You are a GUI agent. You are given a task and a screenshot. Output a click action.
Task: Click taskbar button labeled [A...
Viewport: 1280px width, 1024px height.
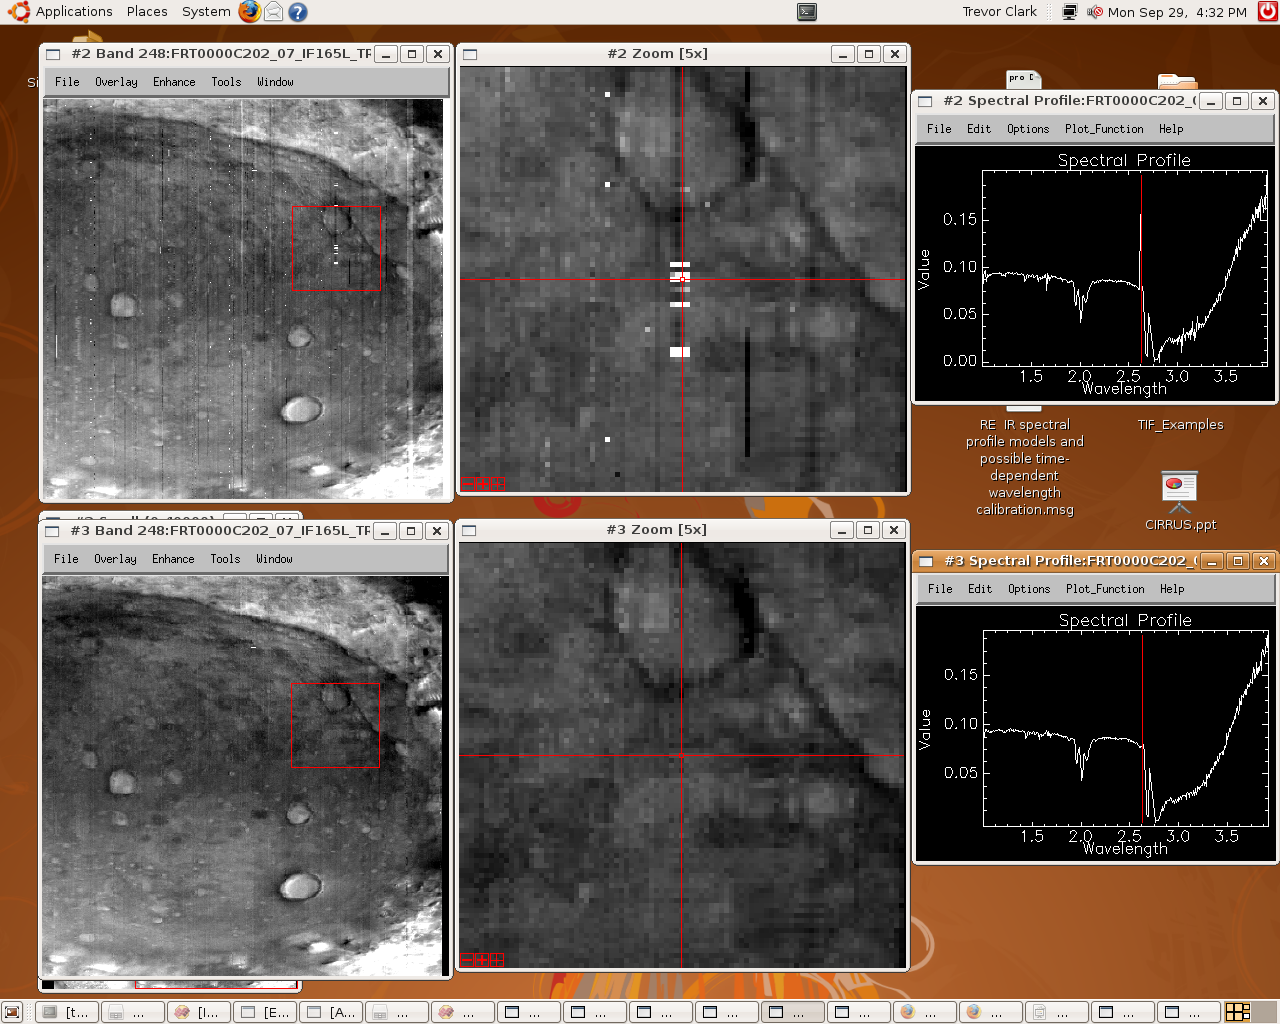[331, 1012]
